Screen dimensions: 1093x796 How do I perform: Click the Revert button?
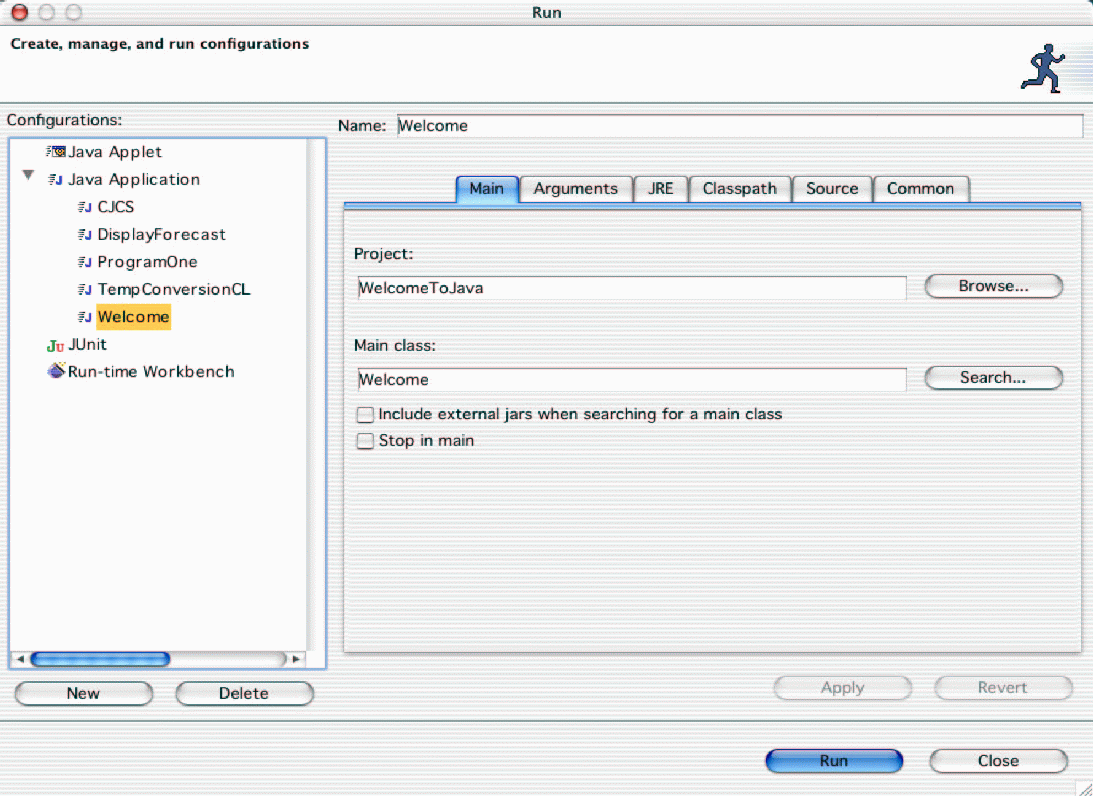(x=1002, y=687)
